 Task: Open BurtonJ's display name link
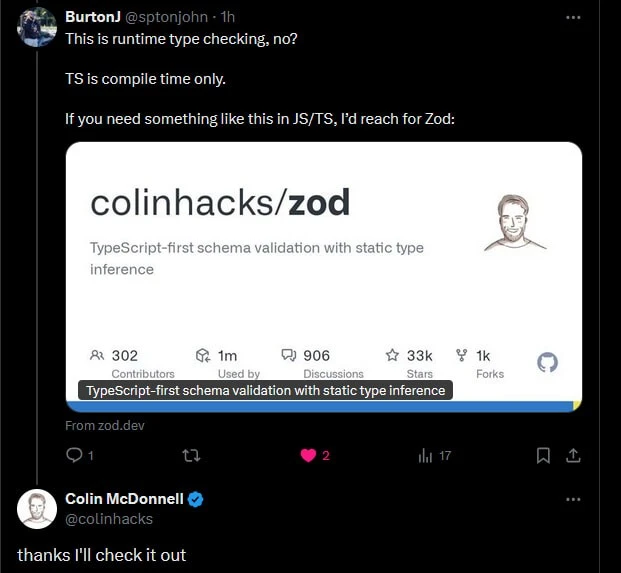[92, 17]
